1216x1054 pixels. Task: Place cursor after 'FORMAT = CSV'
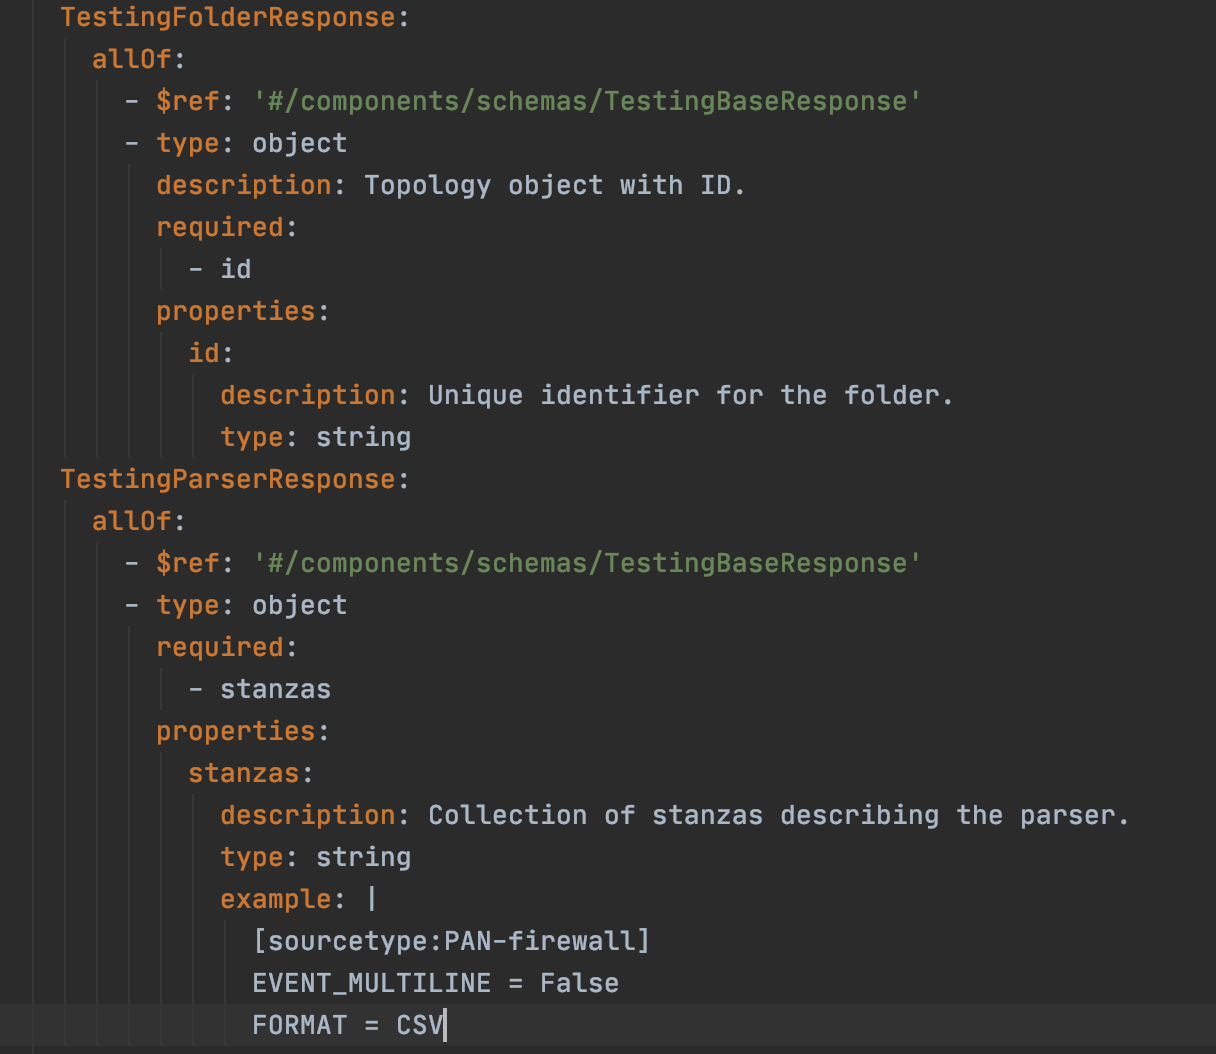click(443, 1024)
